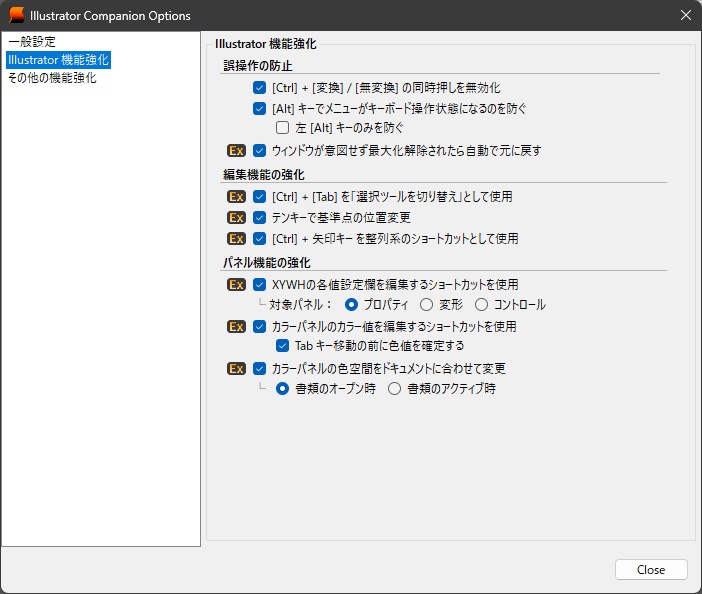Uncheck [Ctrl] + [Tab] 選択ツール切り替え option
The height and width of the screenshot is (594, 702).
point(259,197)
